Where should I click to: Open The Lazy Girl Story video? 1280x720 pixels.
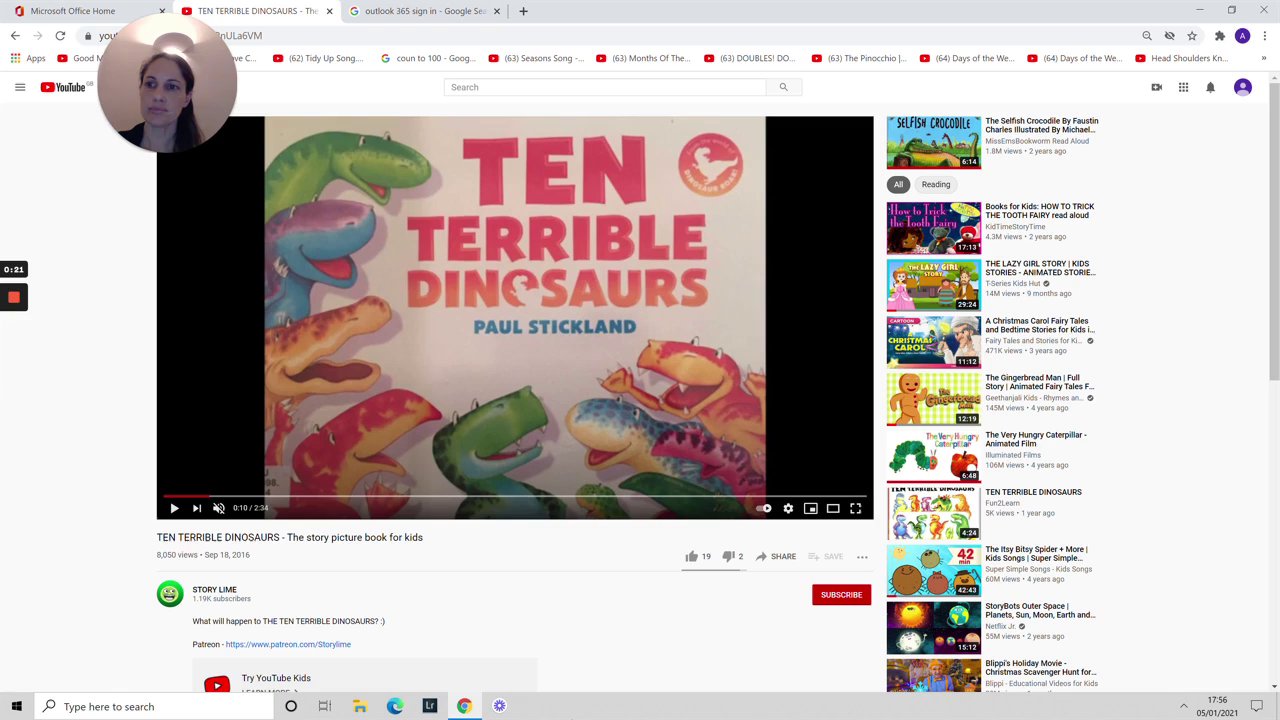(934, 284)
